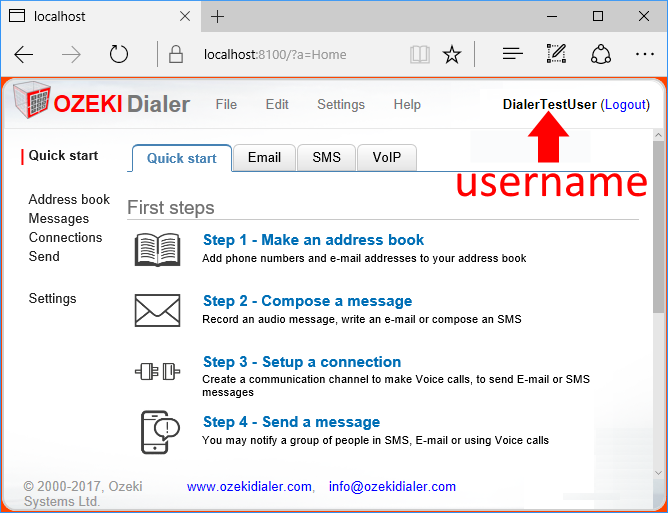
Task: Open the browser Hub icon
Action: click(x=512, y=54)
